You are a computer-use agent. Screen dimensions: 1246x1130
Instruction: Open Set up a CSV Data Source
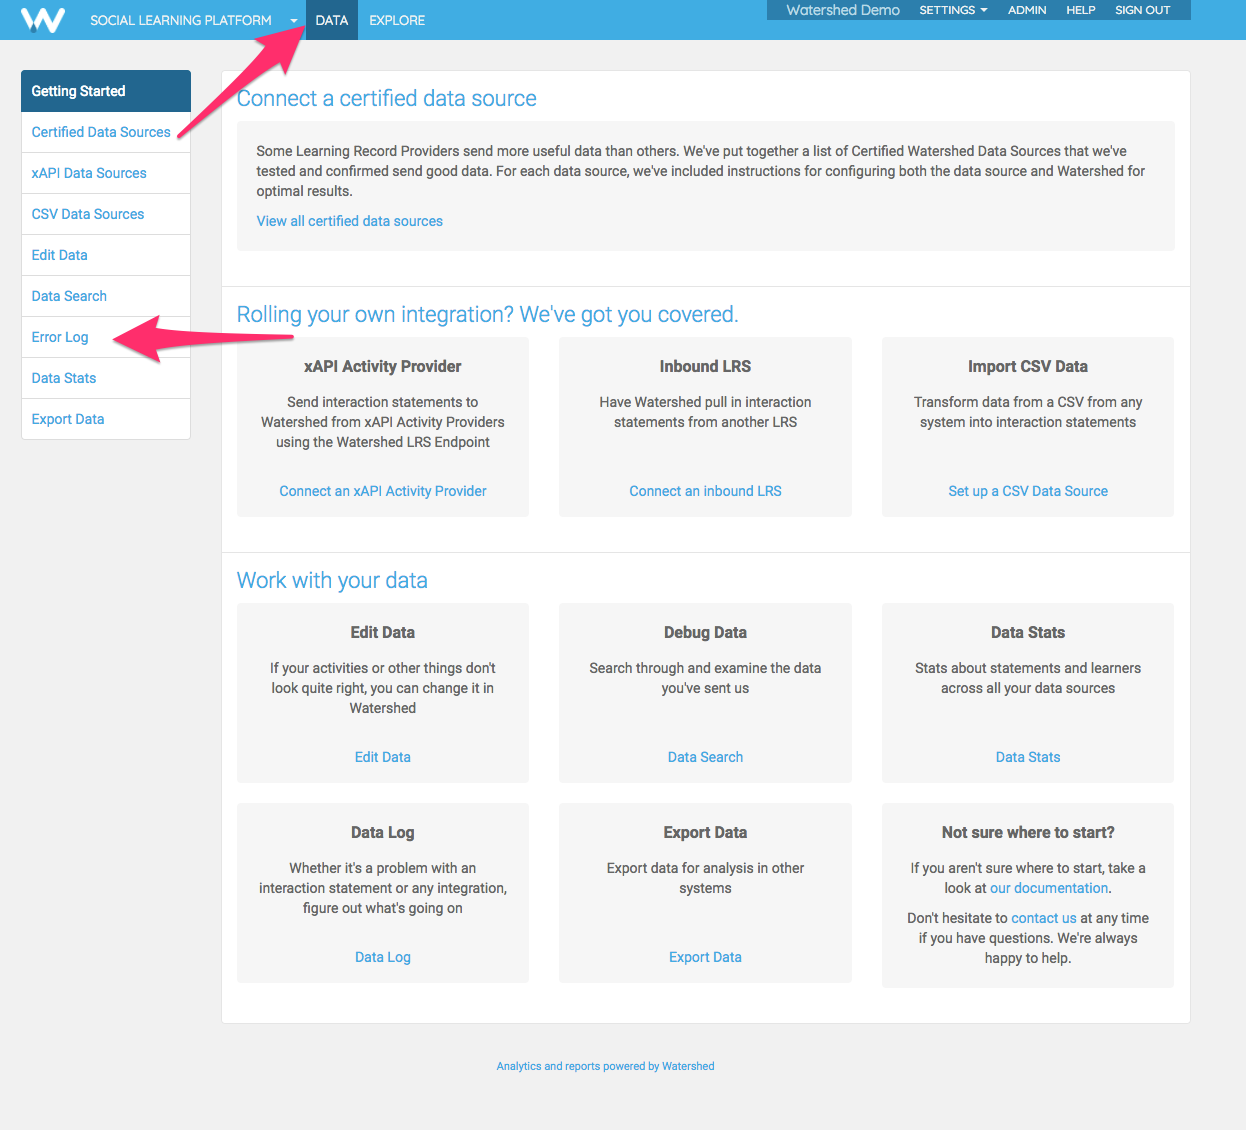coord(1028,491)
